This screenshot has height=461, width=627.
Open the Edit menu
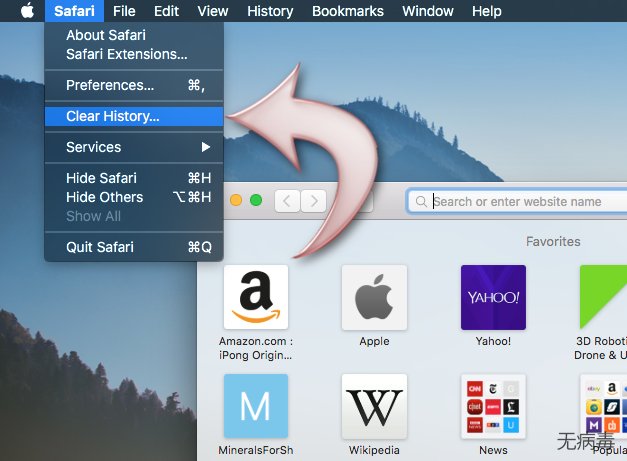166,11
